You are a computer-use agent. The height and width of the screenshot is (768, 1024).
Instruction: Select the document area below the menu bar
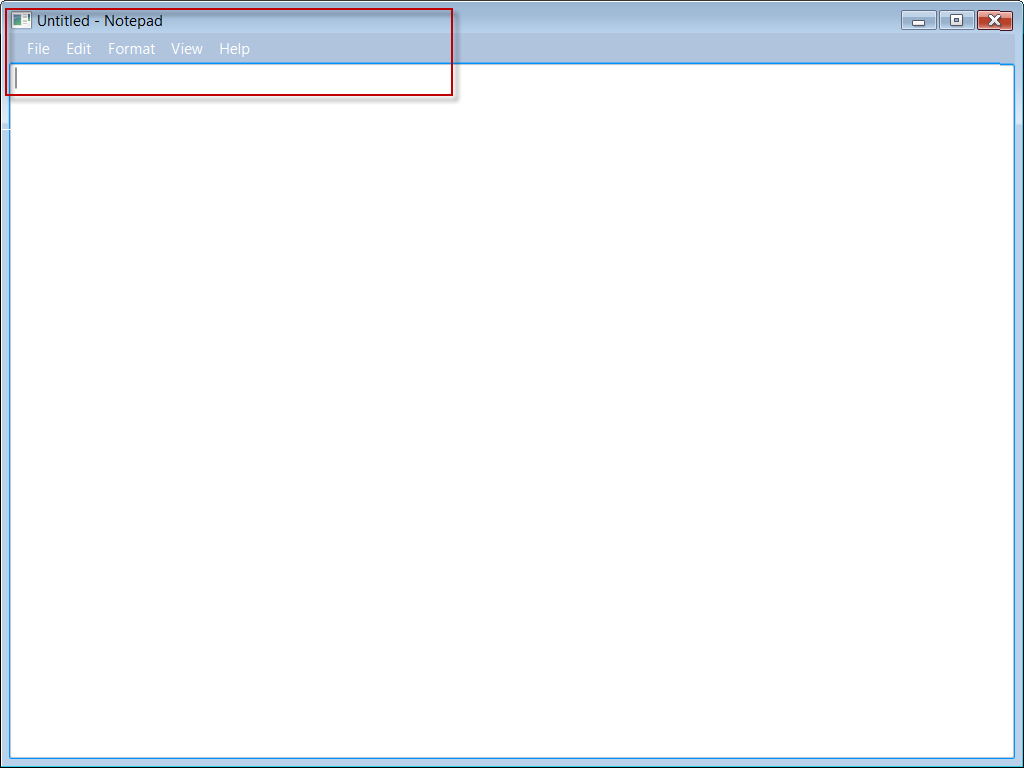tap(500, 400)
